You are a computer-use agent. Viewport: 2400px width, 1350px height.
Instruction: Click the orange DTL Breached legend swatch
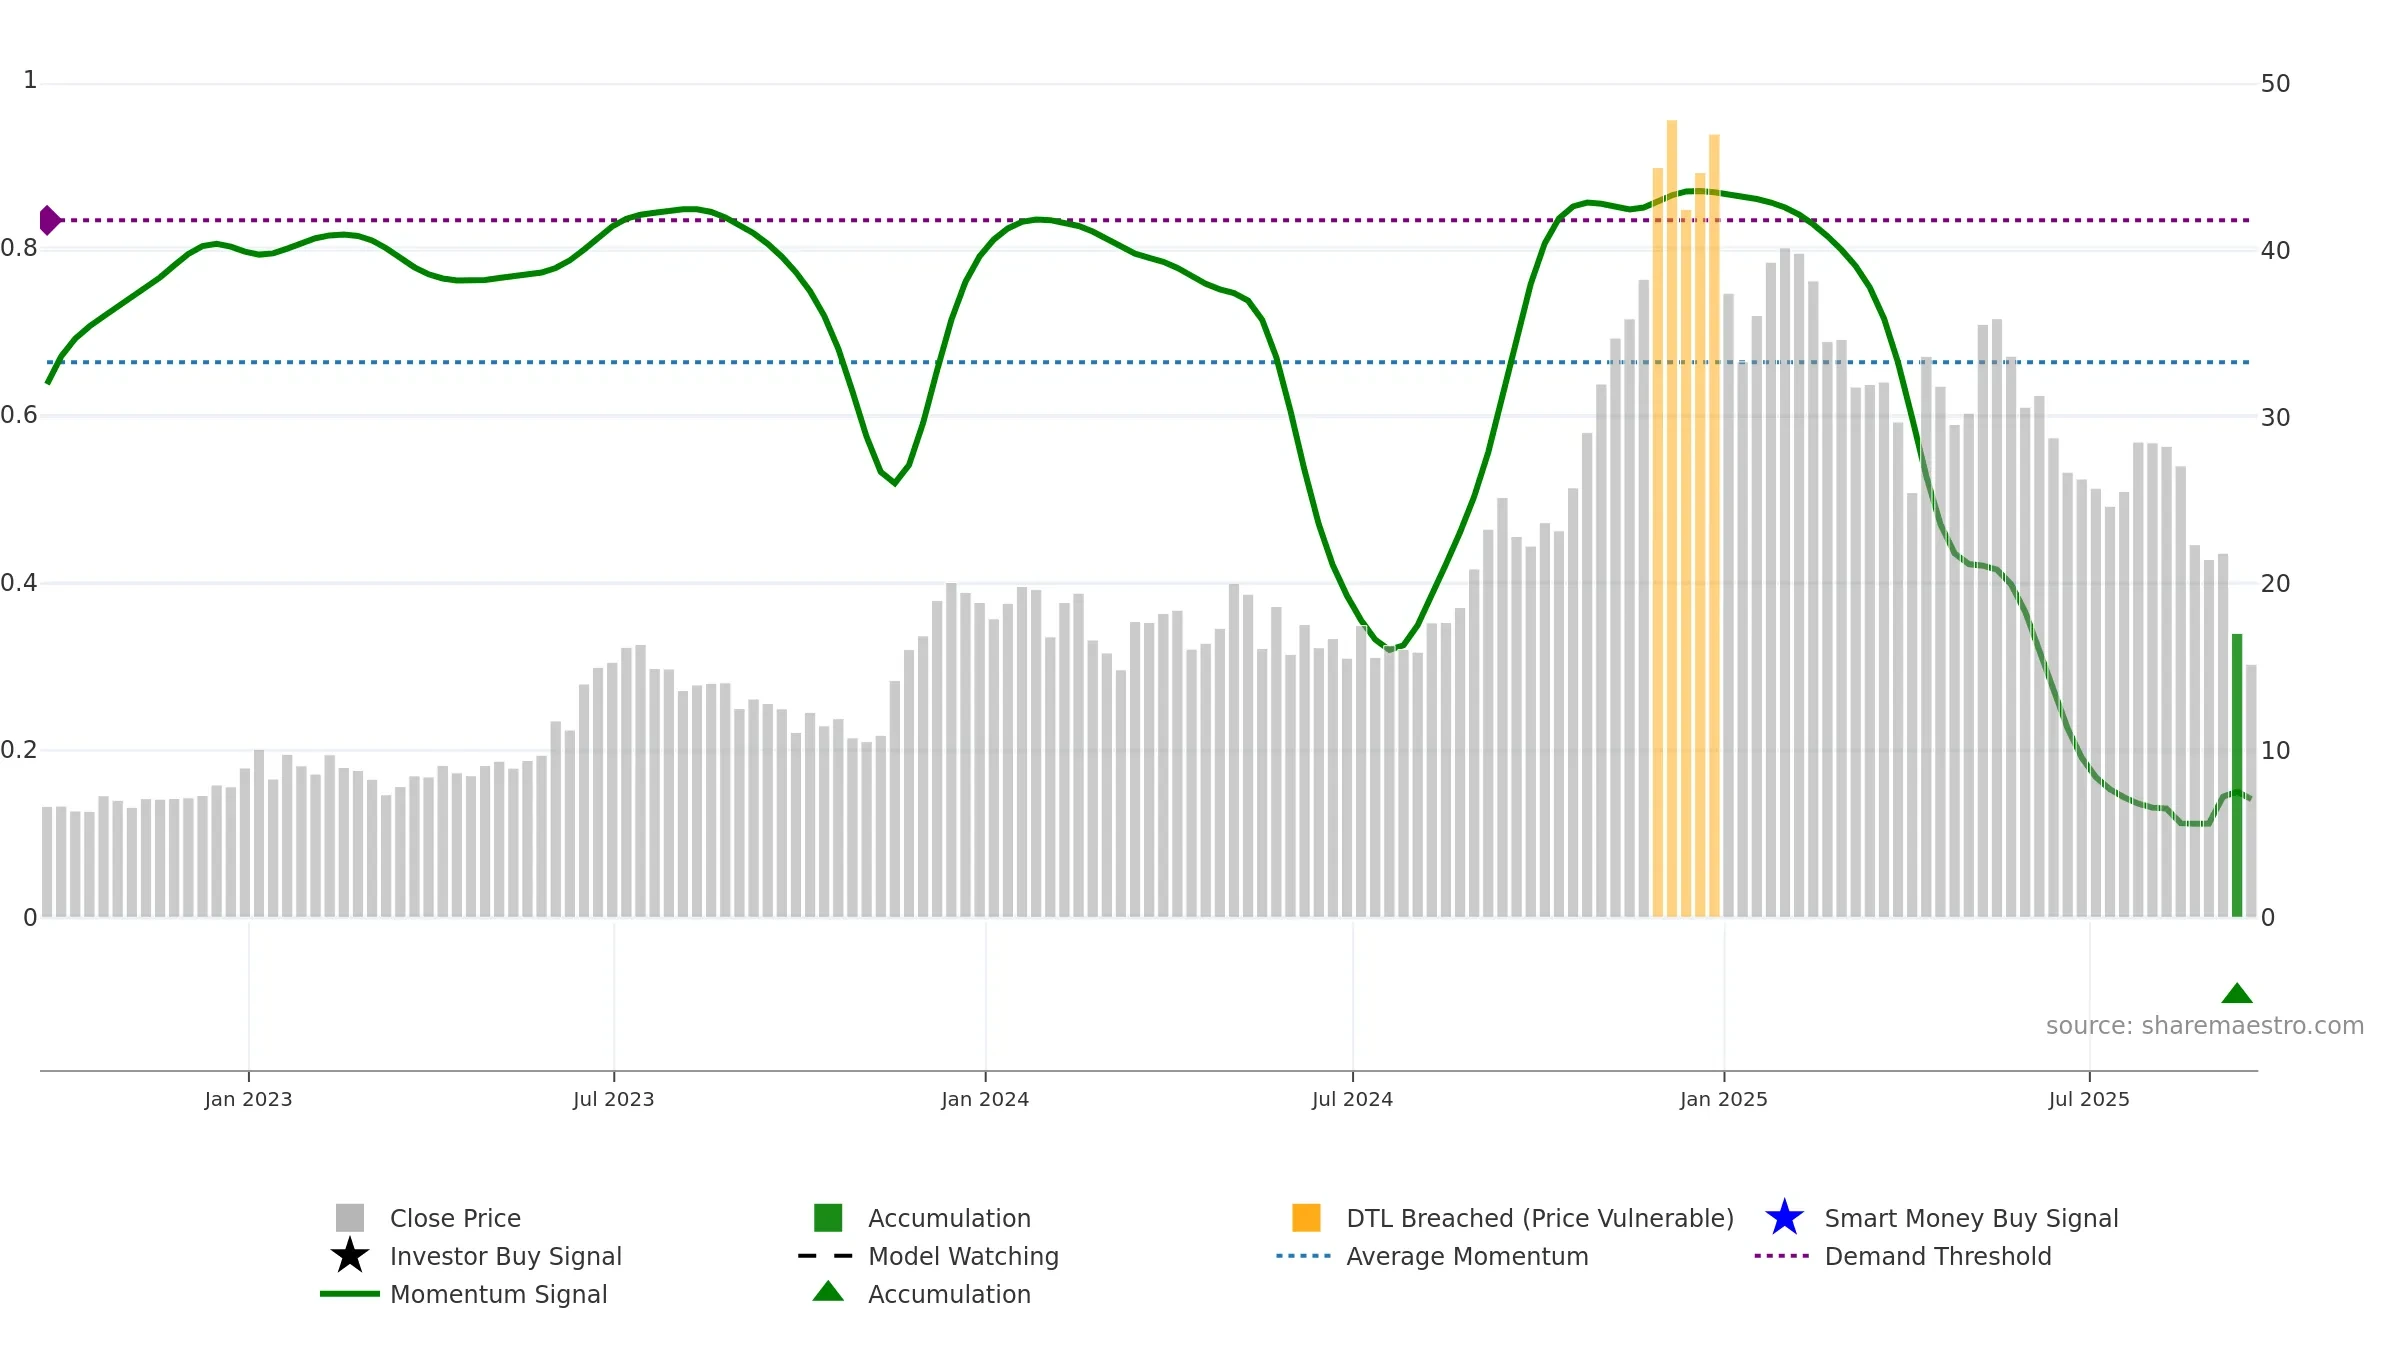pos(1306,1218)
